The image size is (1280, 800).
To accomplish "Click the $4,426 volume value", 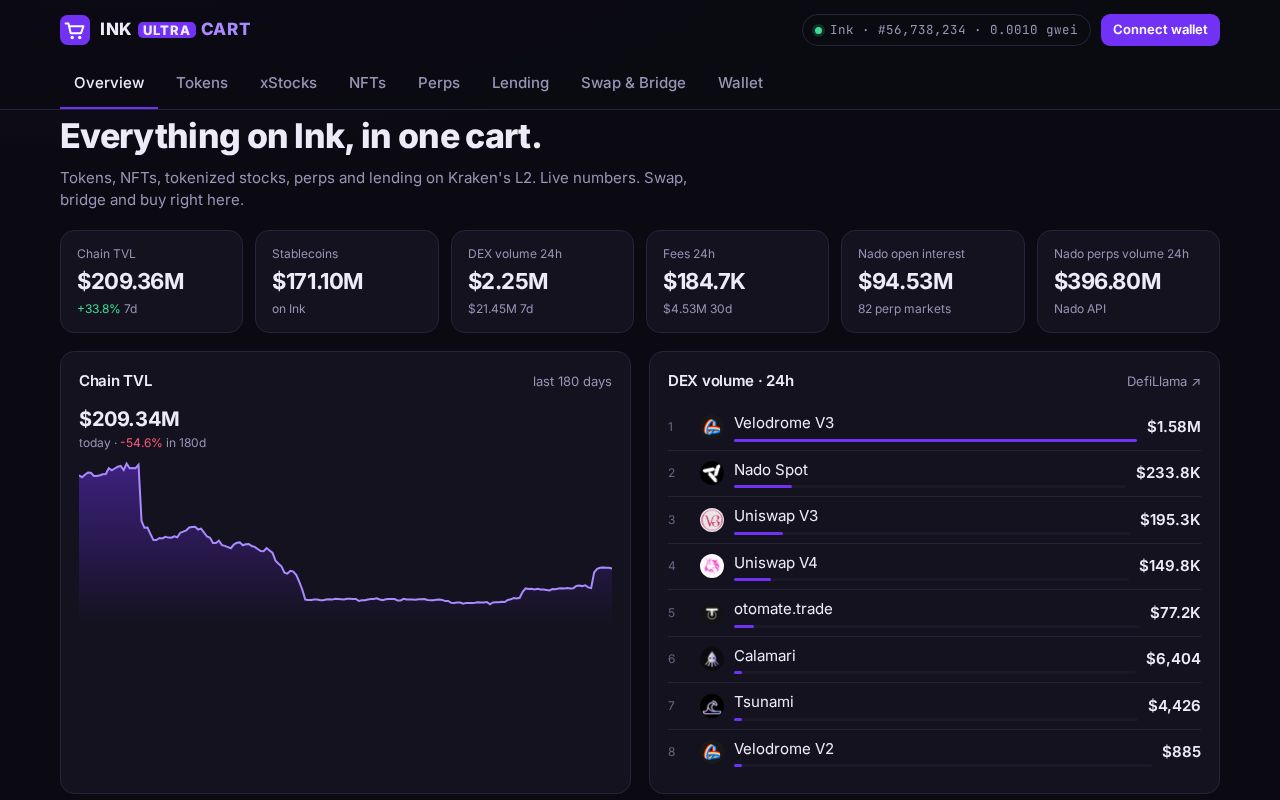I will coord(1174,706).
